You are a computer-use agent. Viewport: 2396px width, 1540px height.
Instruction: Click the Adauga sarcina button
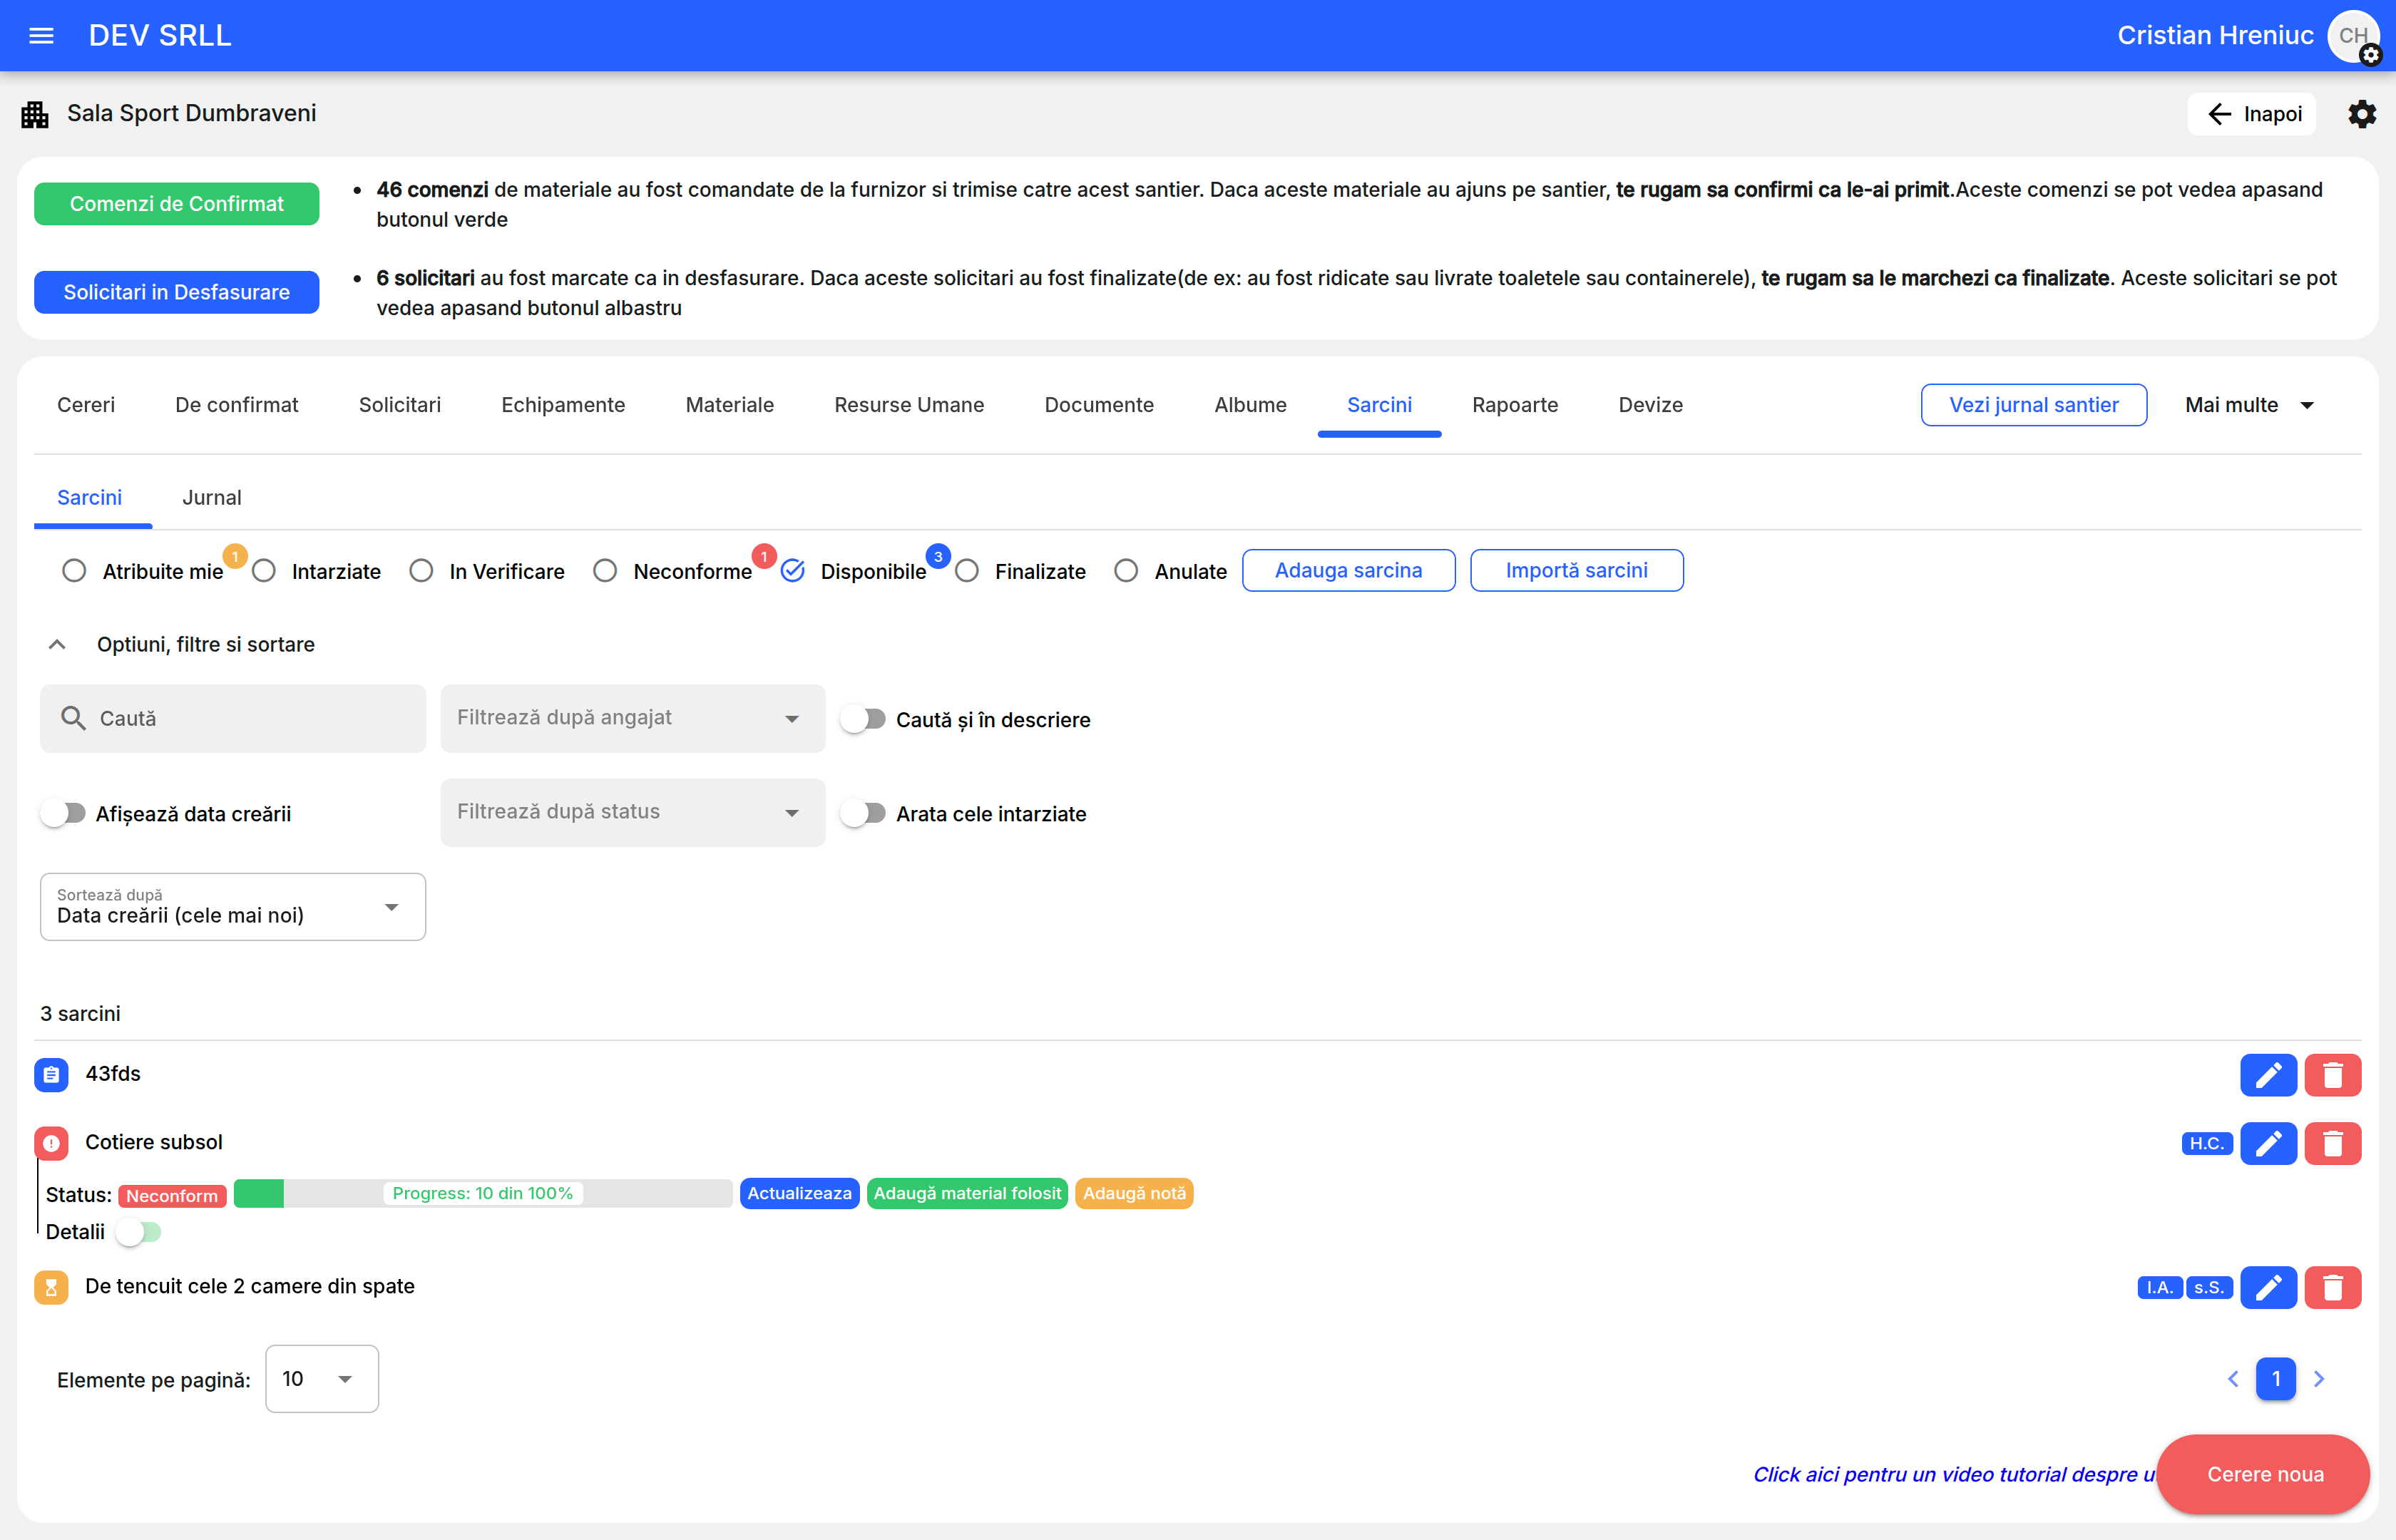(x=1347, y=571)
